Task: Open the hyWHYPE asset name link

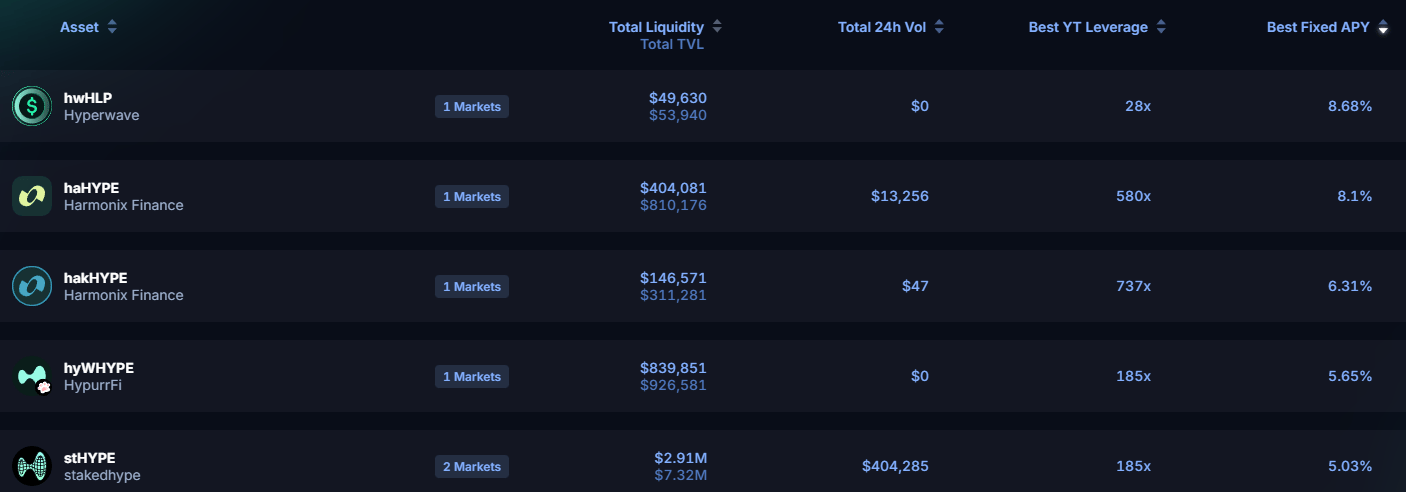Action: 98,368
